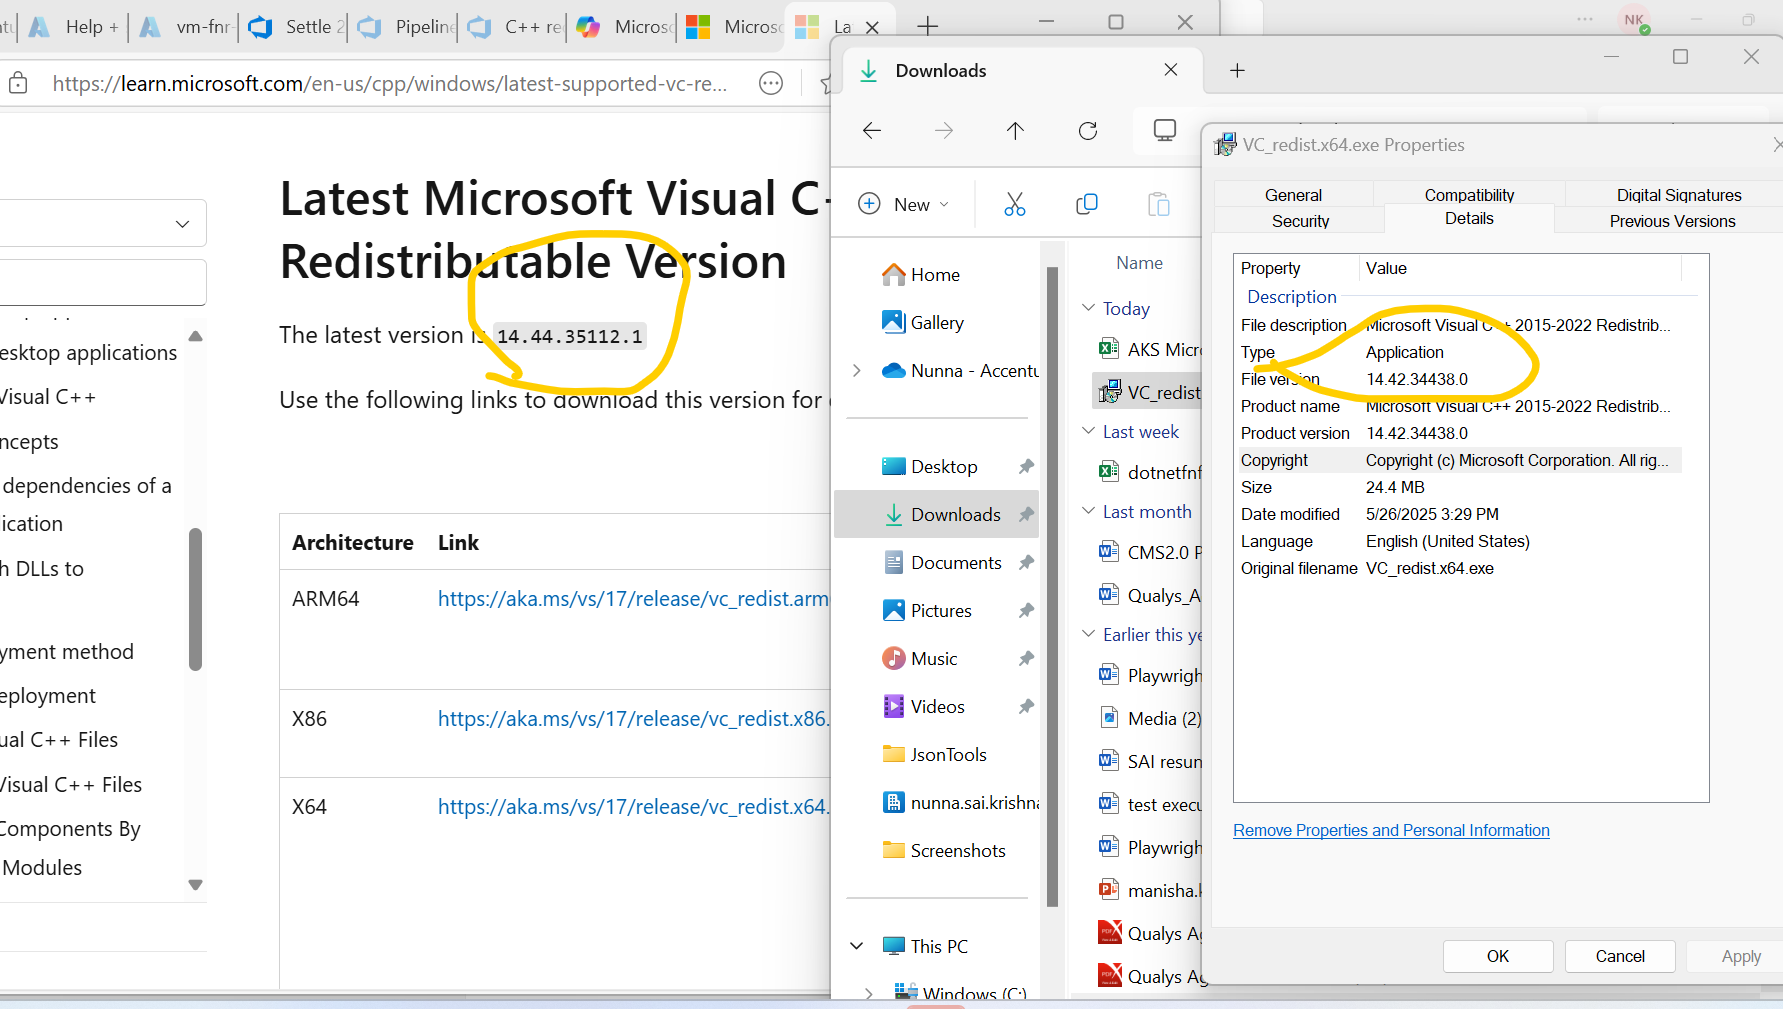Image resolution: width=1783 pixels, height=1009 pixels.
Task: Switch to the 'Pipeline' browser tab
Action: tap(405, 27)
